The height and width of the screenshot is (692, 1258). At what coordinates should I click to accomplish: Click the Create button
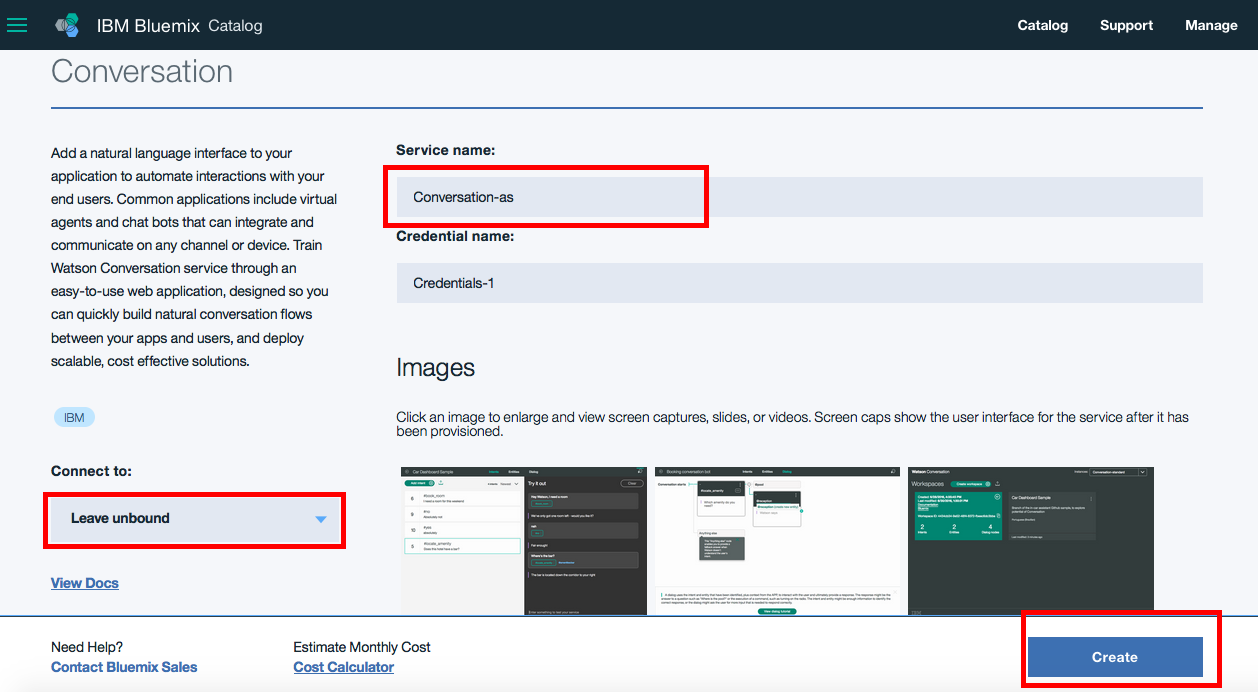pos(1114,657)
